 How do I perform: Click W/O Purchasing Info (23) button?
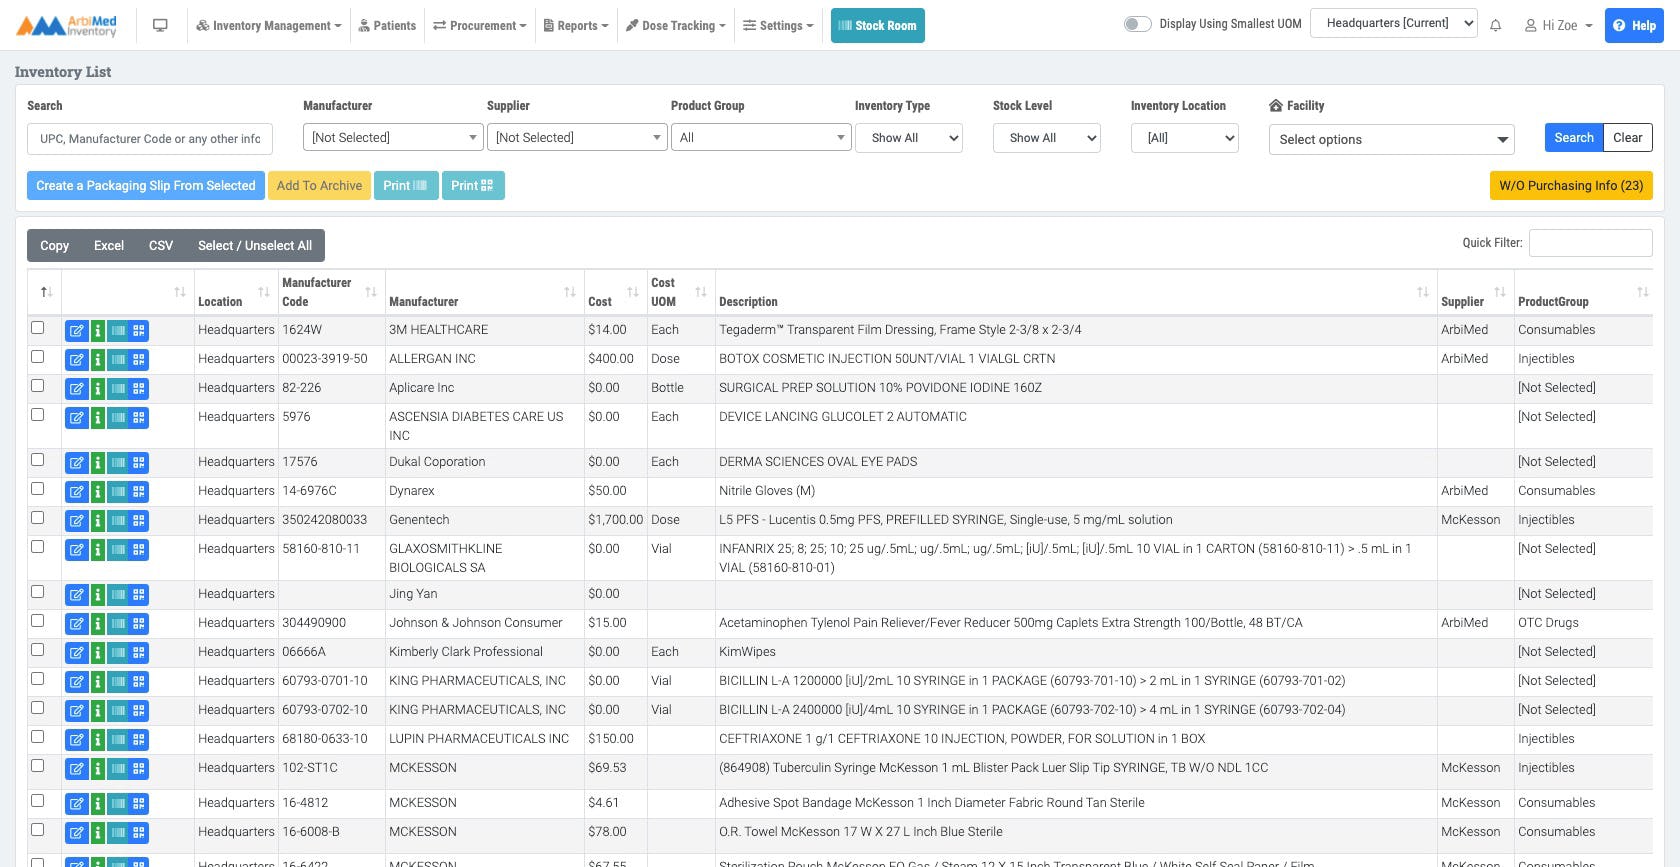click(1571, 186)
